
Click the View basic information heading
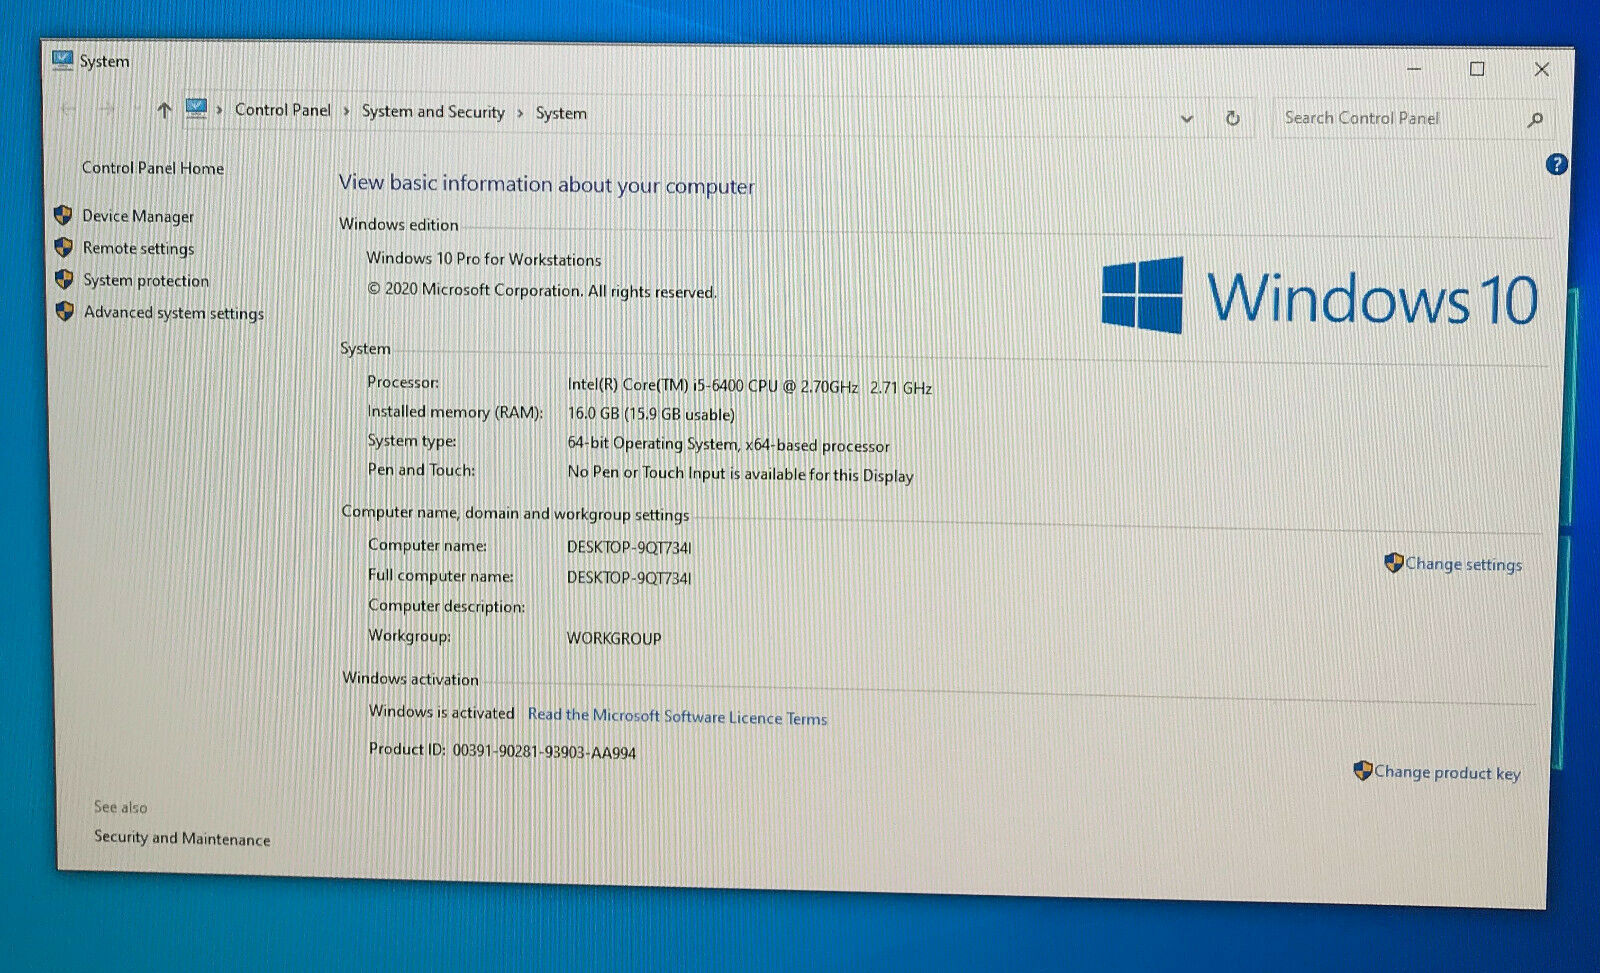[x=546, y=184]
